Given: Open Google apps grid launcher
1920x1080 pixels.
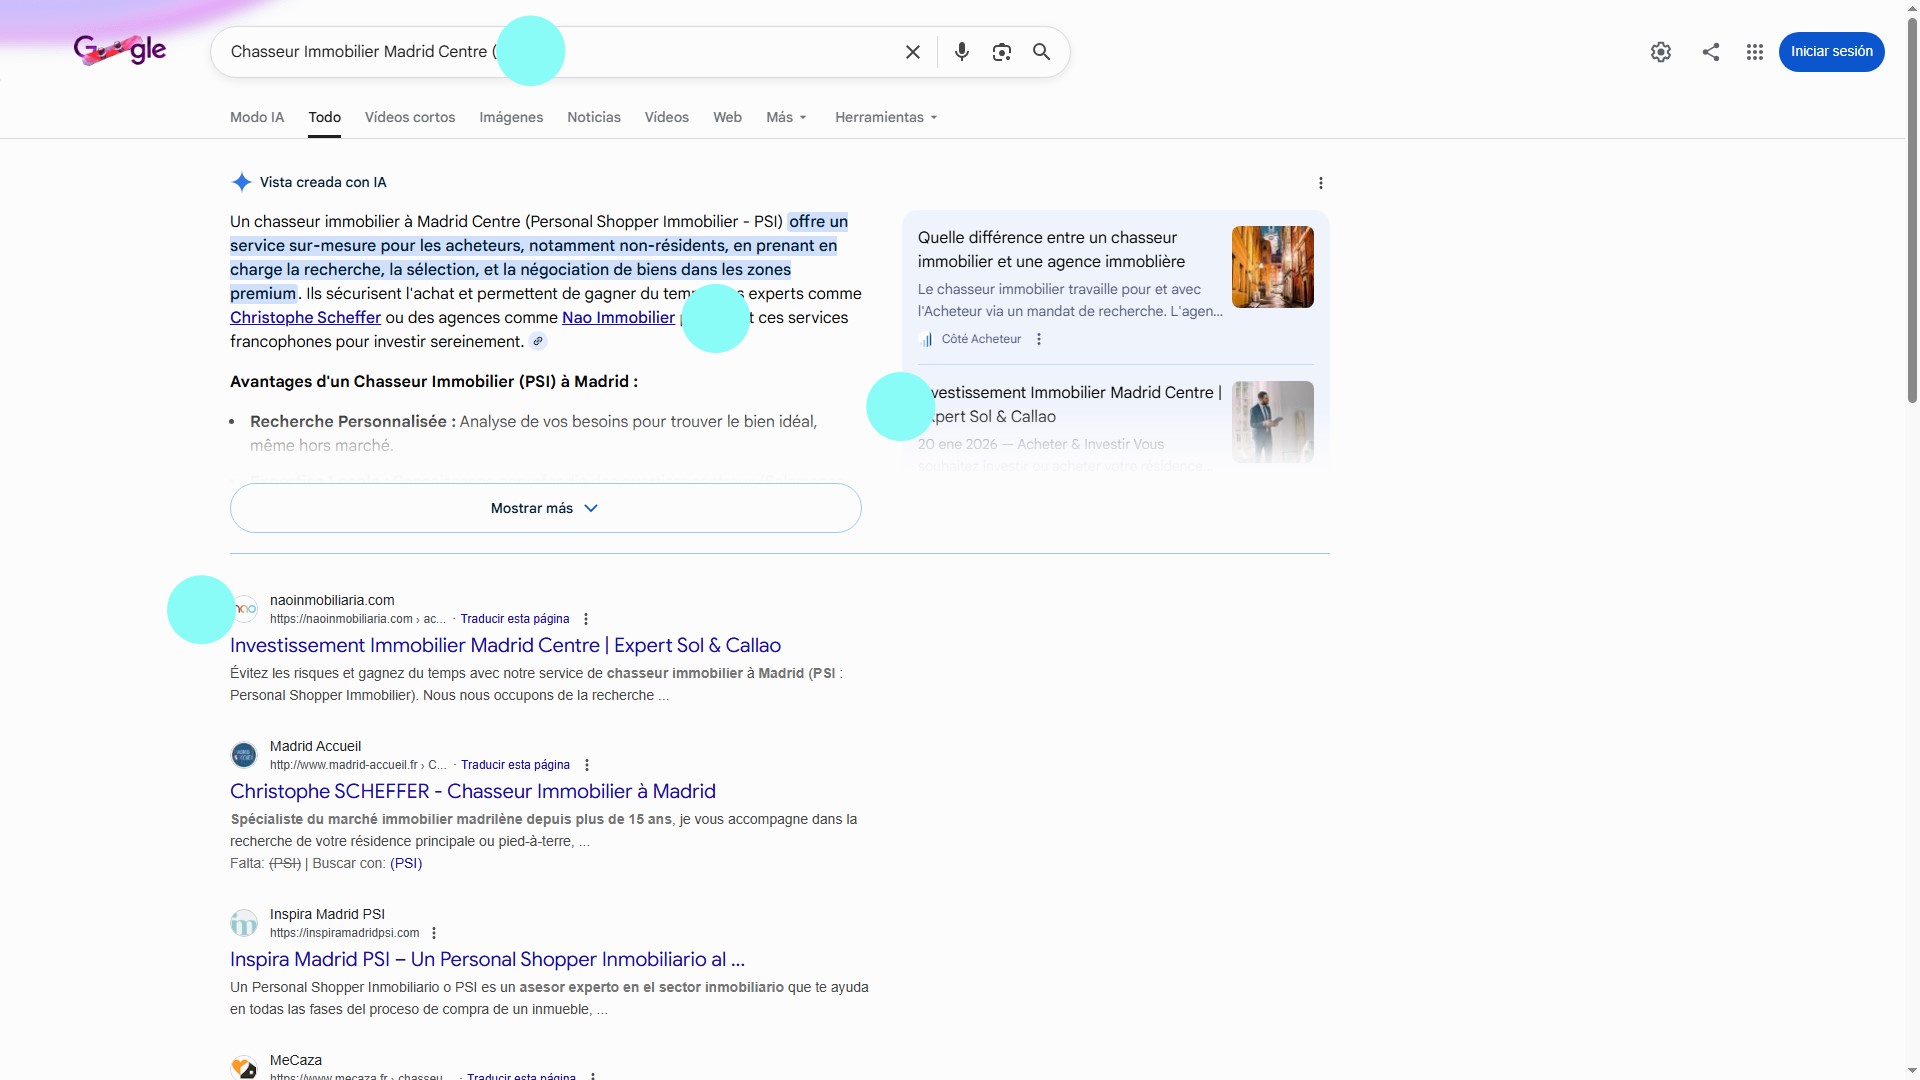Looking at the screenshot, I should tap(1754, 52).
